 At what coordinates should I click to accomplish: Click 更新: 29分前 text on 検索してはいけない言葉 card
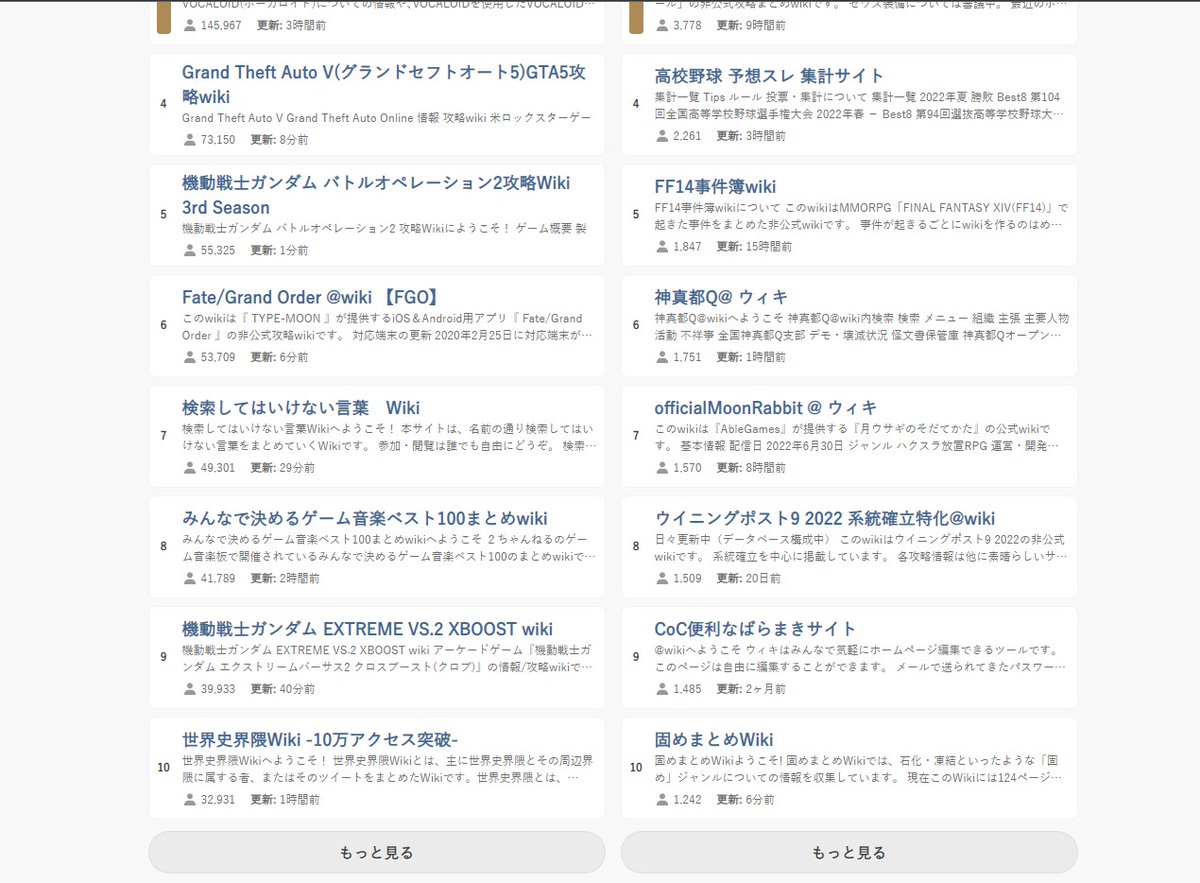tap(282, 467)
